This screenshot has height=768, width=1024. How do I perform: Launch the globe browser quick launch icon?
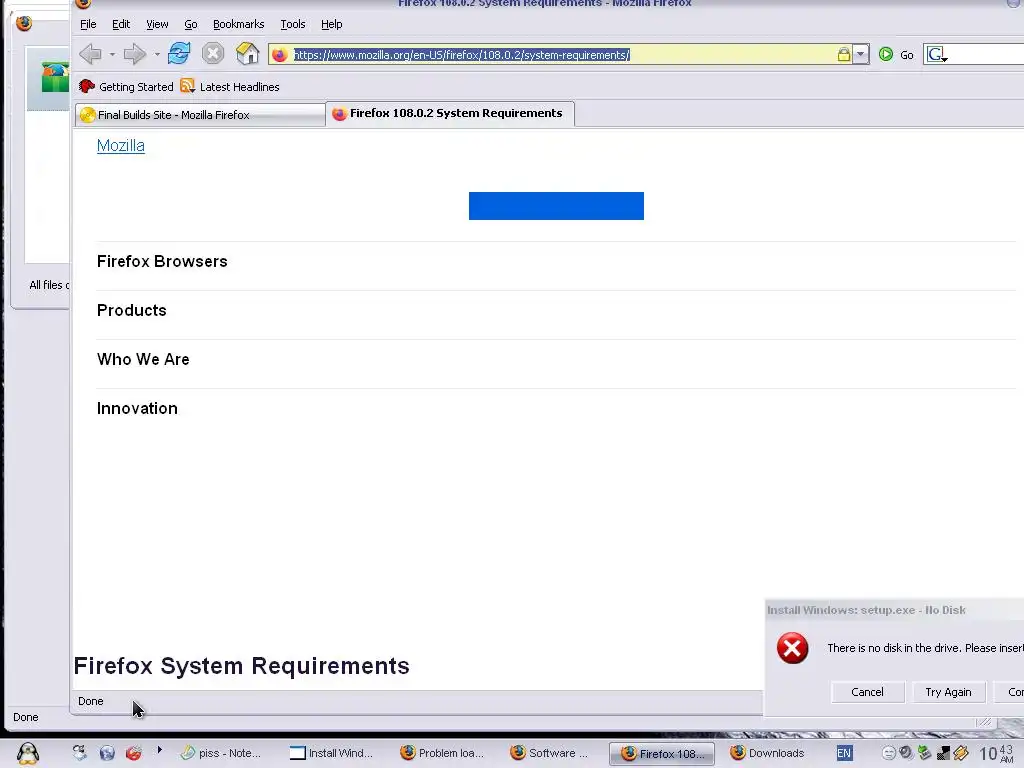coord(107,753)
